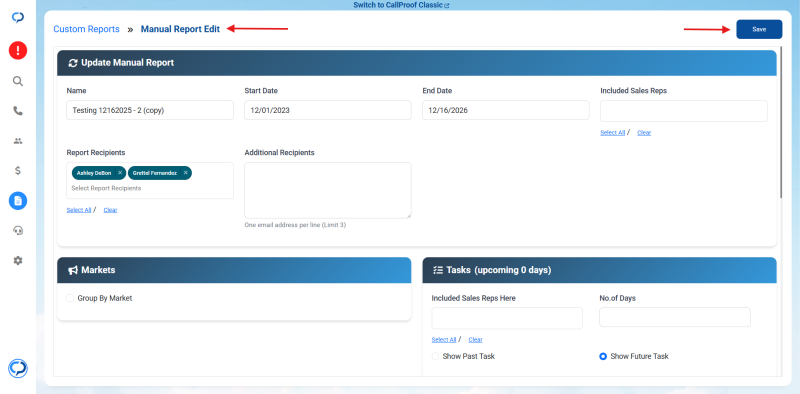This screenshot has width=800, height=394.
Task: Click Select All under Included Sales Reps Here
Action: [x=444, y=340]
